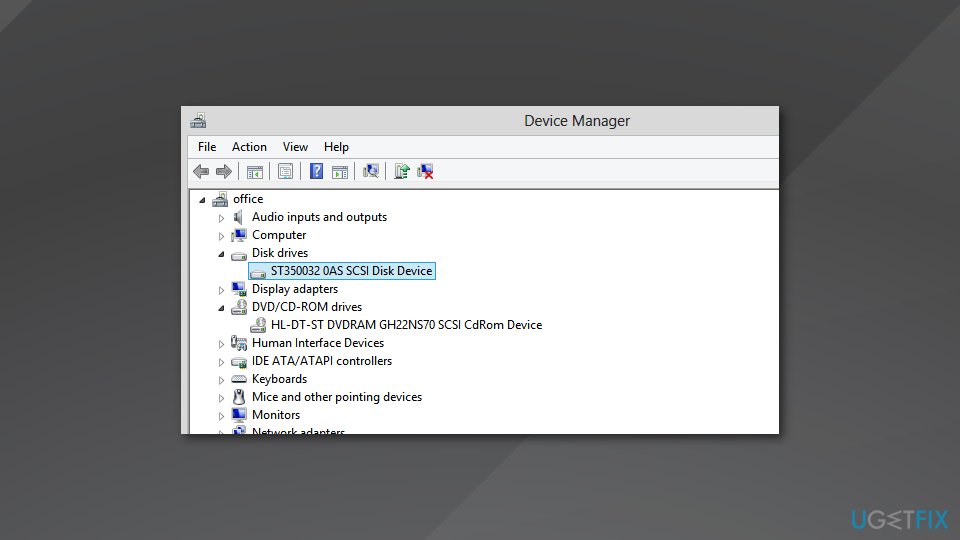960x540 pixels.
Task: Expand the Keyboards node
Action: tap(221, 380)
